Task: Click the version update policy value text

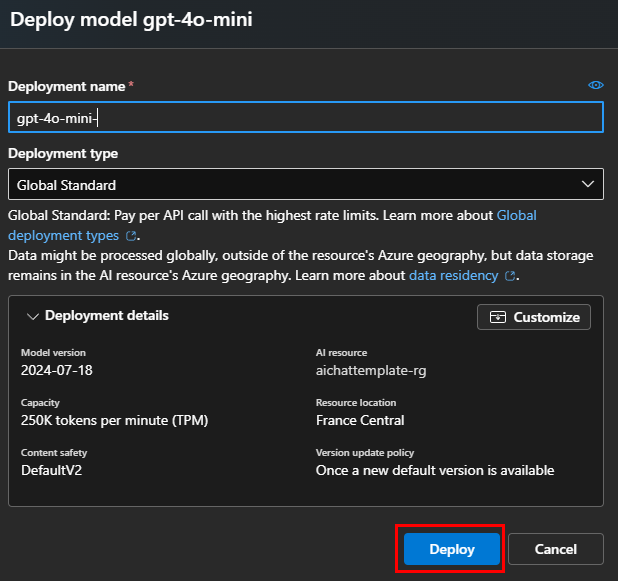Action: tap(435, 470)
